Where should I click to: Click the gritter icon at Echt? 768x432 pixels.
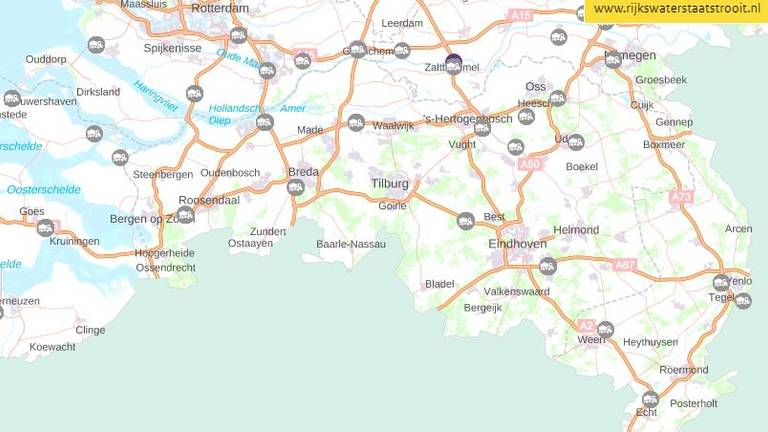650,400
